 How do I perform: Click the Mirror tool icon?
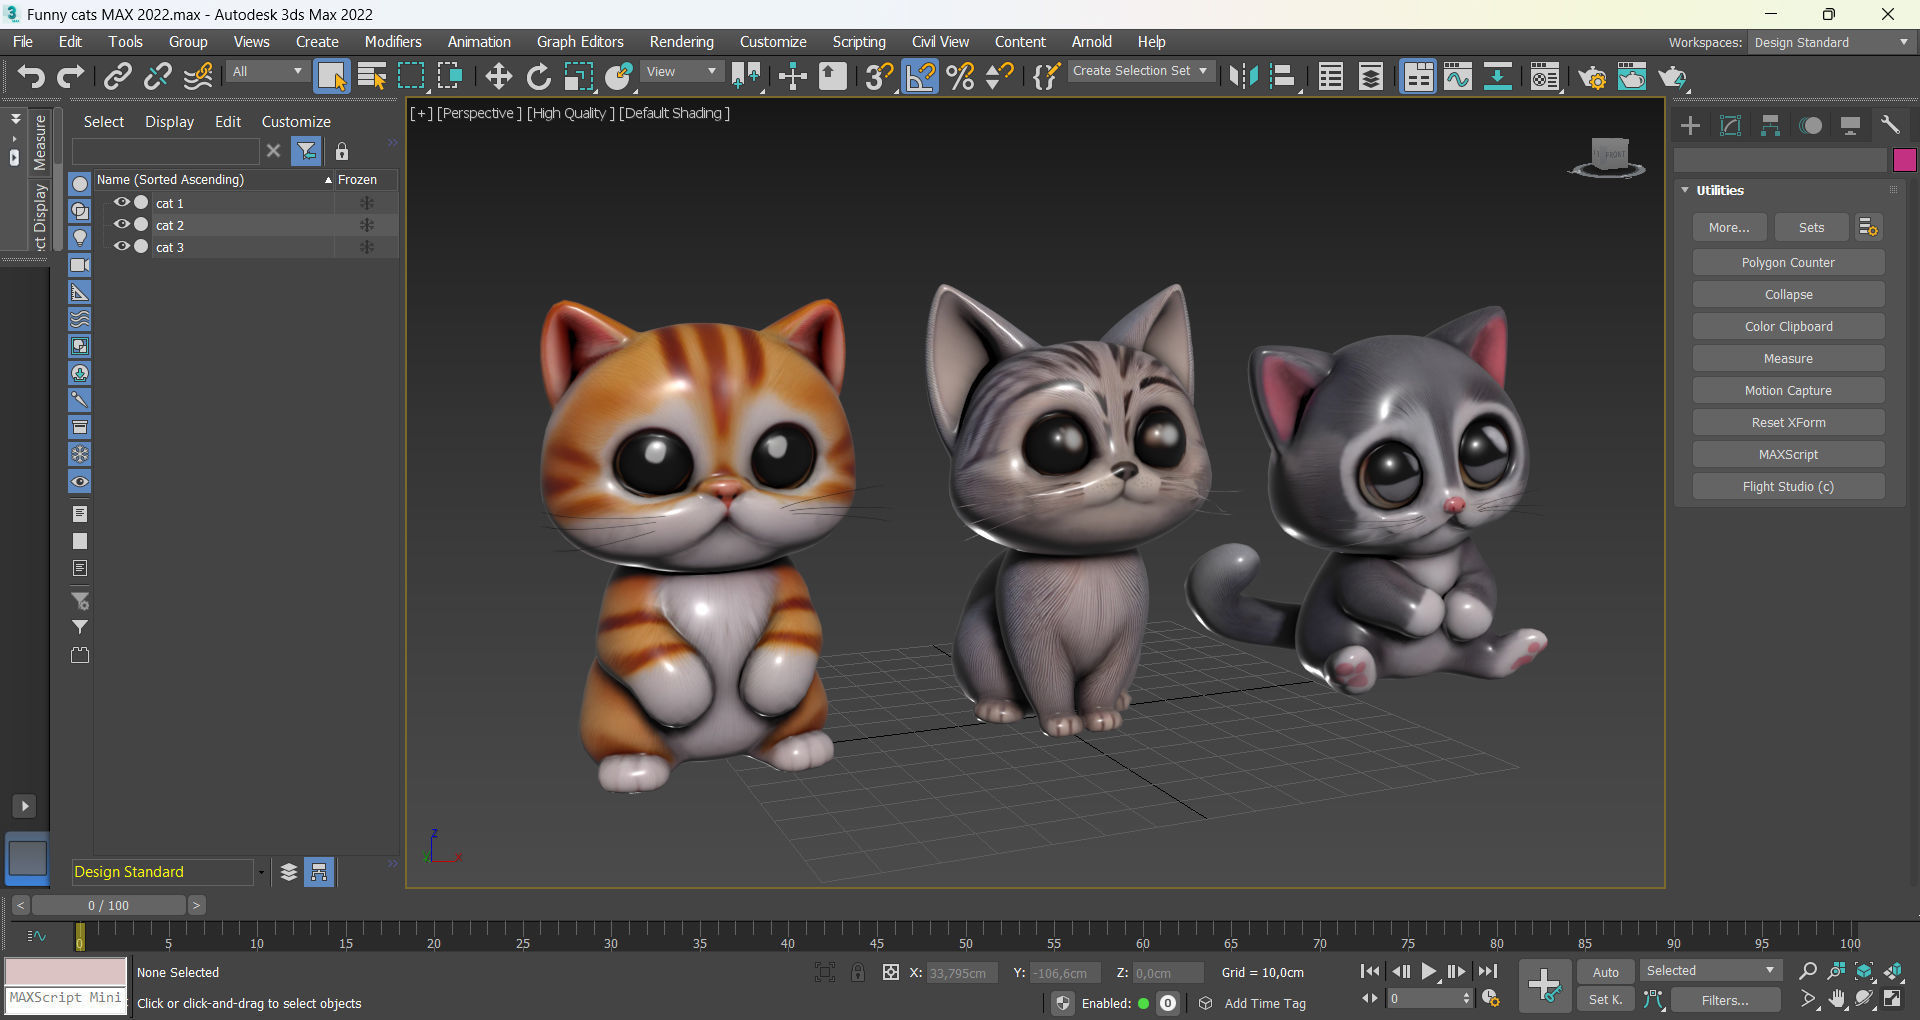click(x=1243, y=76)
